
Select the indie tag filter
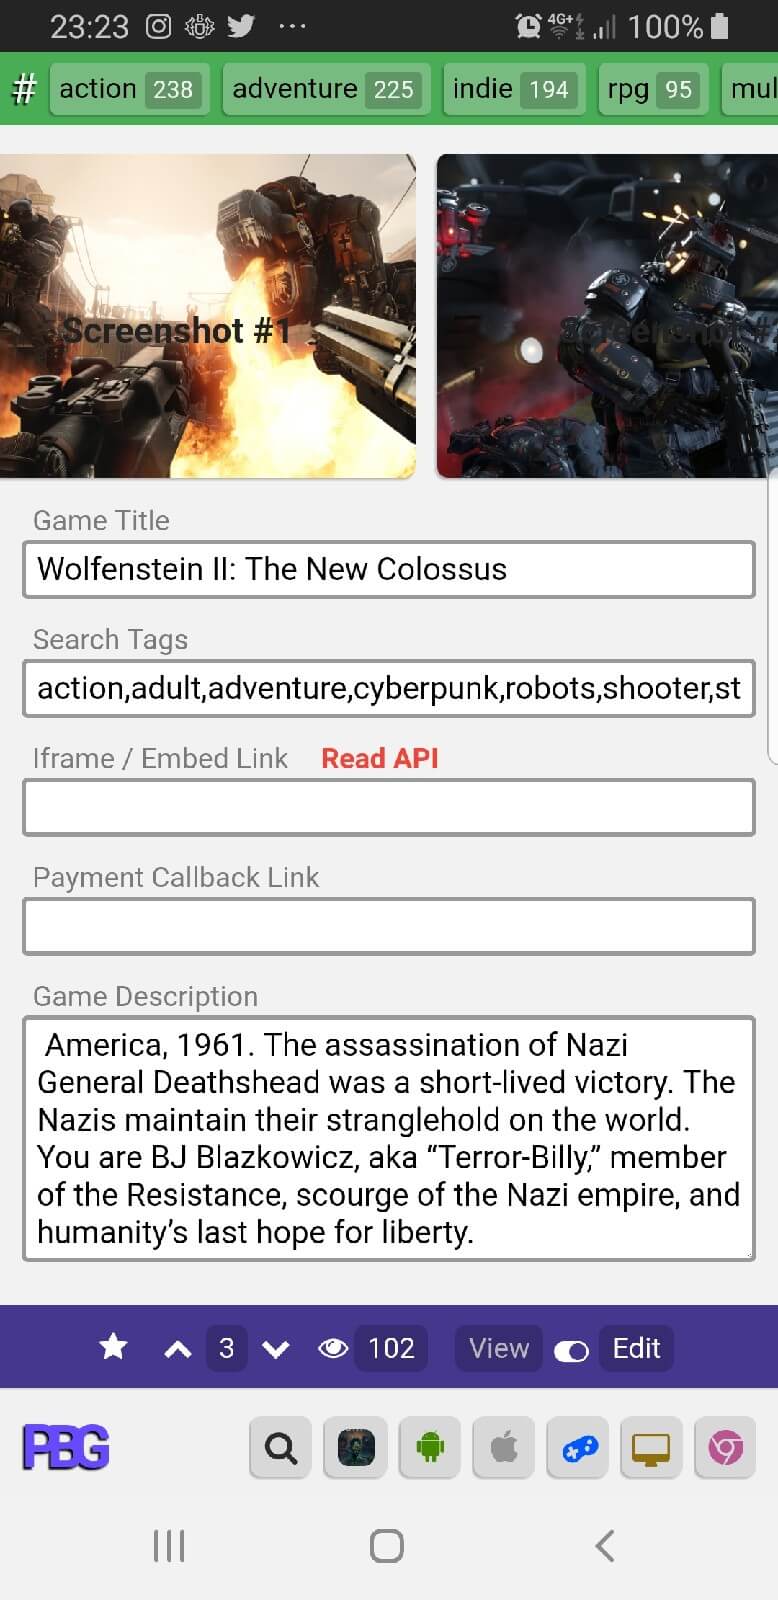pos(514,89)
